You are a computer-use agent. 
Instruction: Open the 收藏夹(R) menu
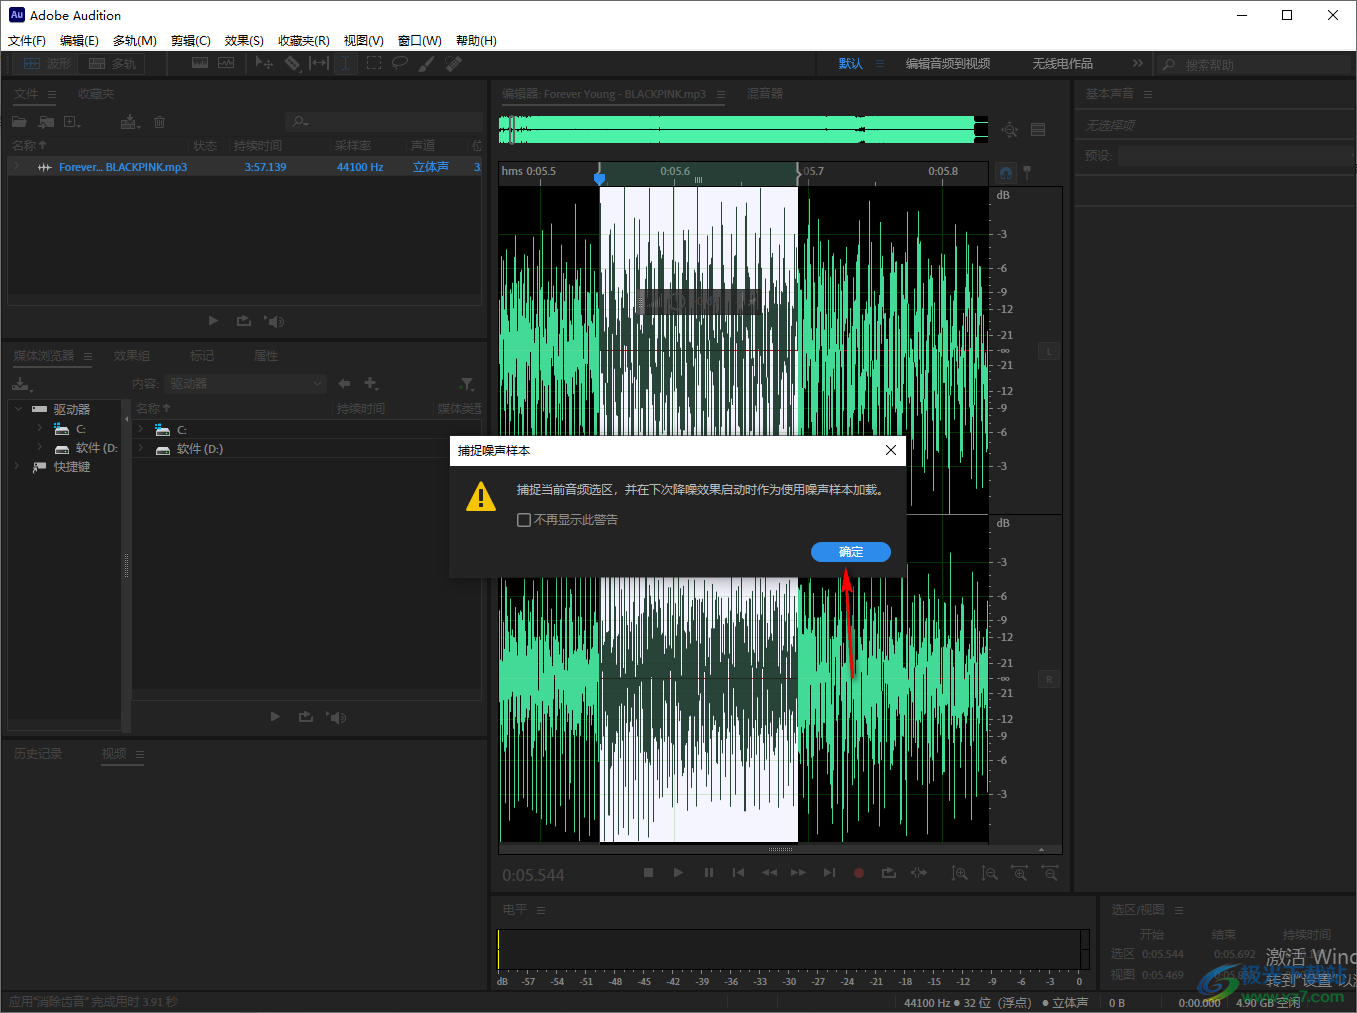click(304, 41)
